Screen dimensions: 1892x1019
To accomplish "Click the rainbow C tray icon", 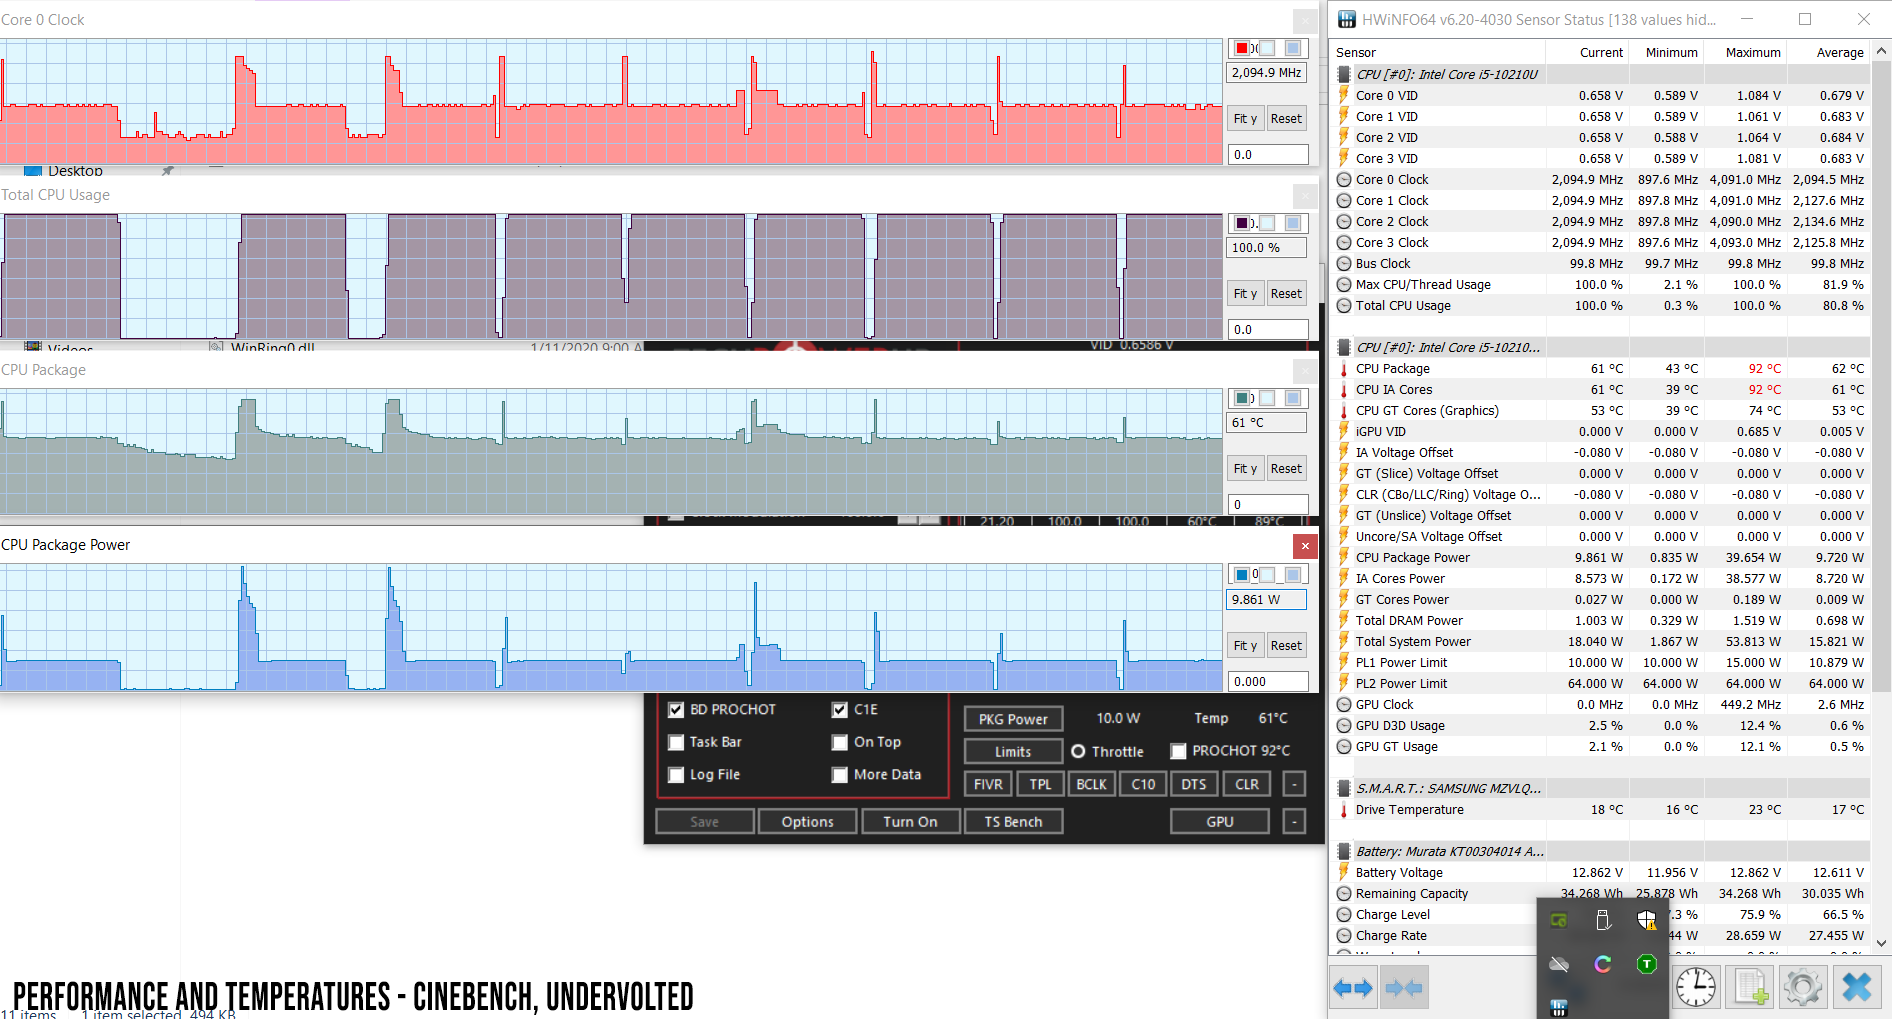I will [x=1603, y=964].
